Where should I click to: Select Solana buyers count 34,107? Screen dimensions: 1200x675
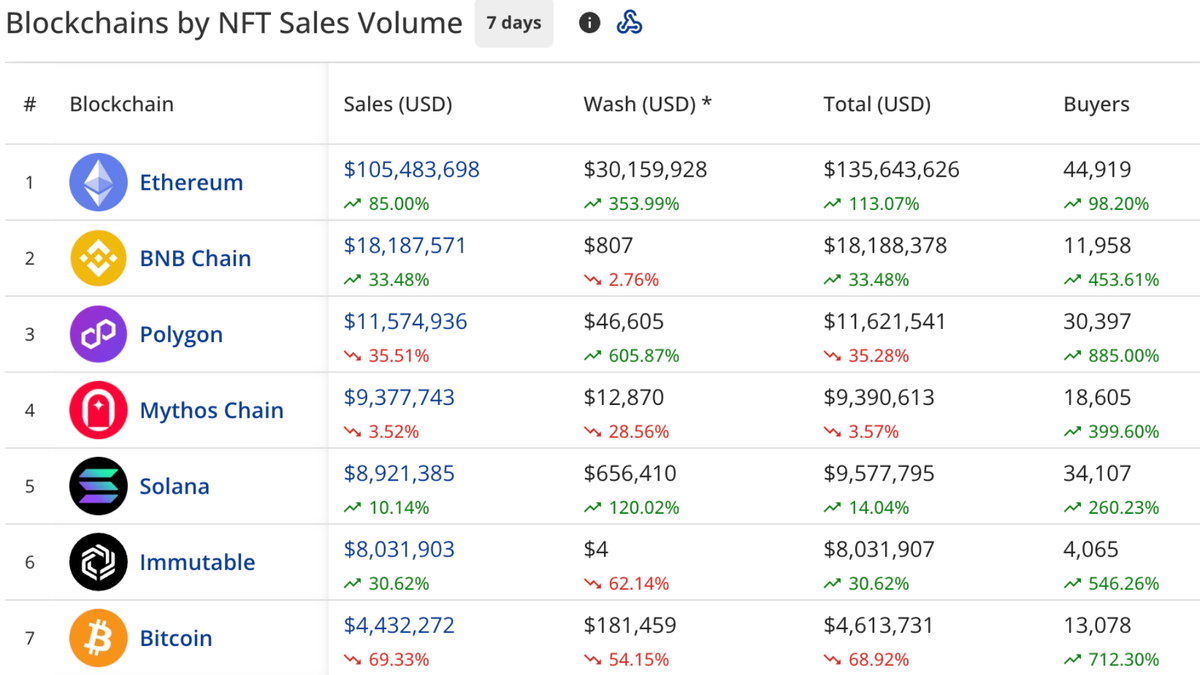tap(1097, 474)
